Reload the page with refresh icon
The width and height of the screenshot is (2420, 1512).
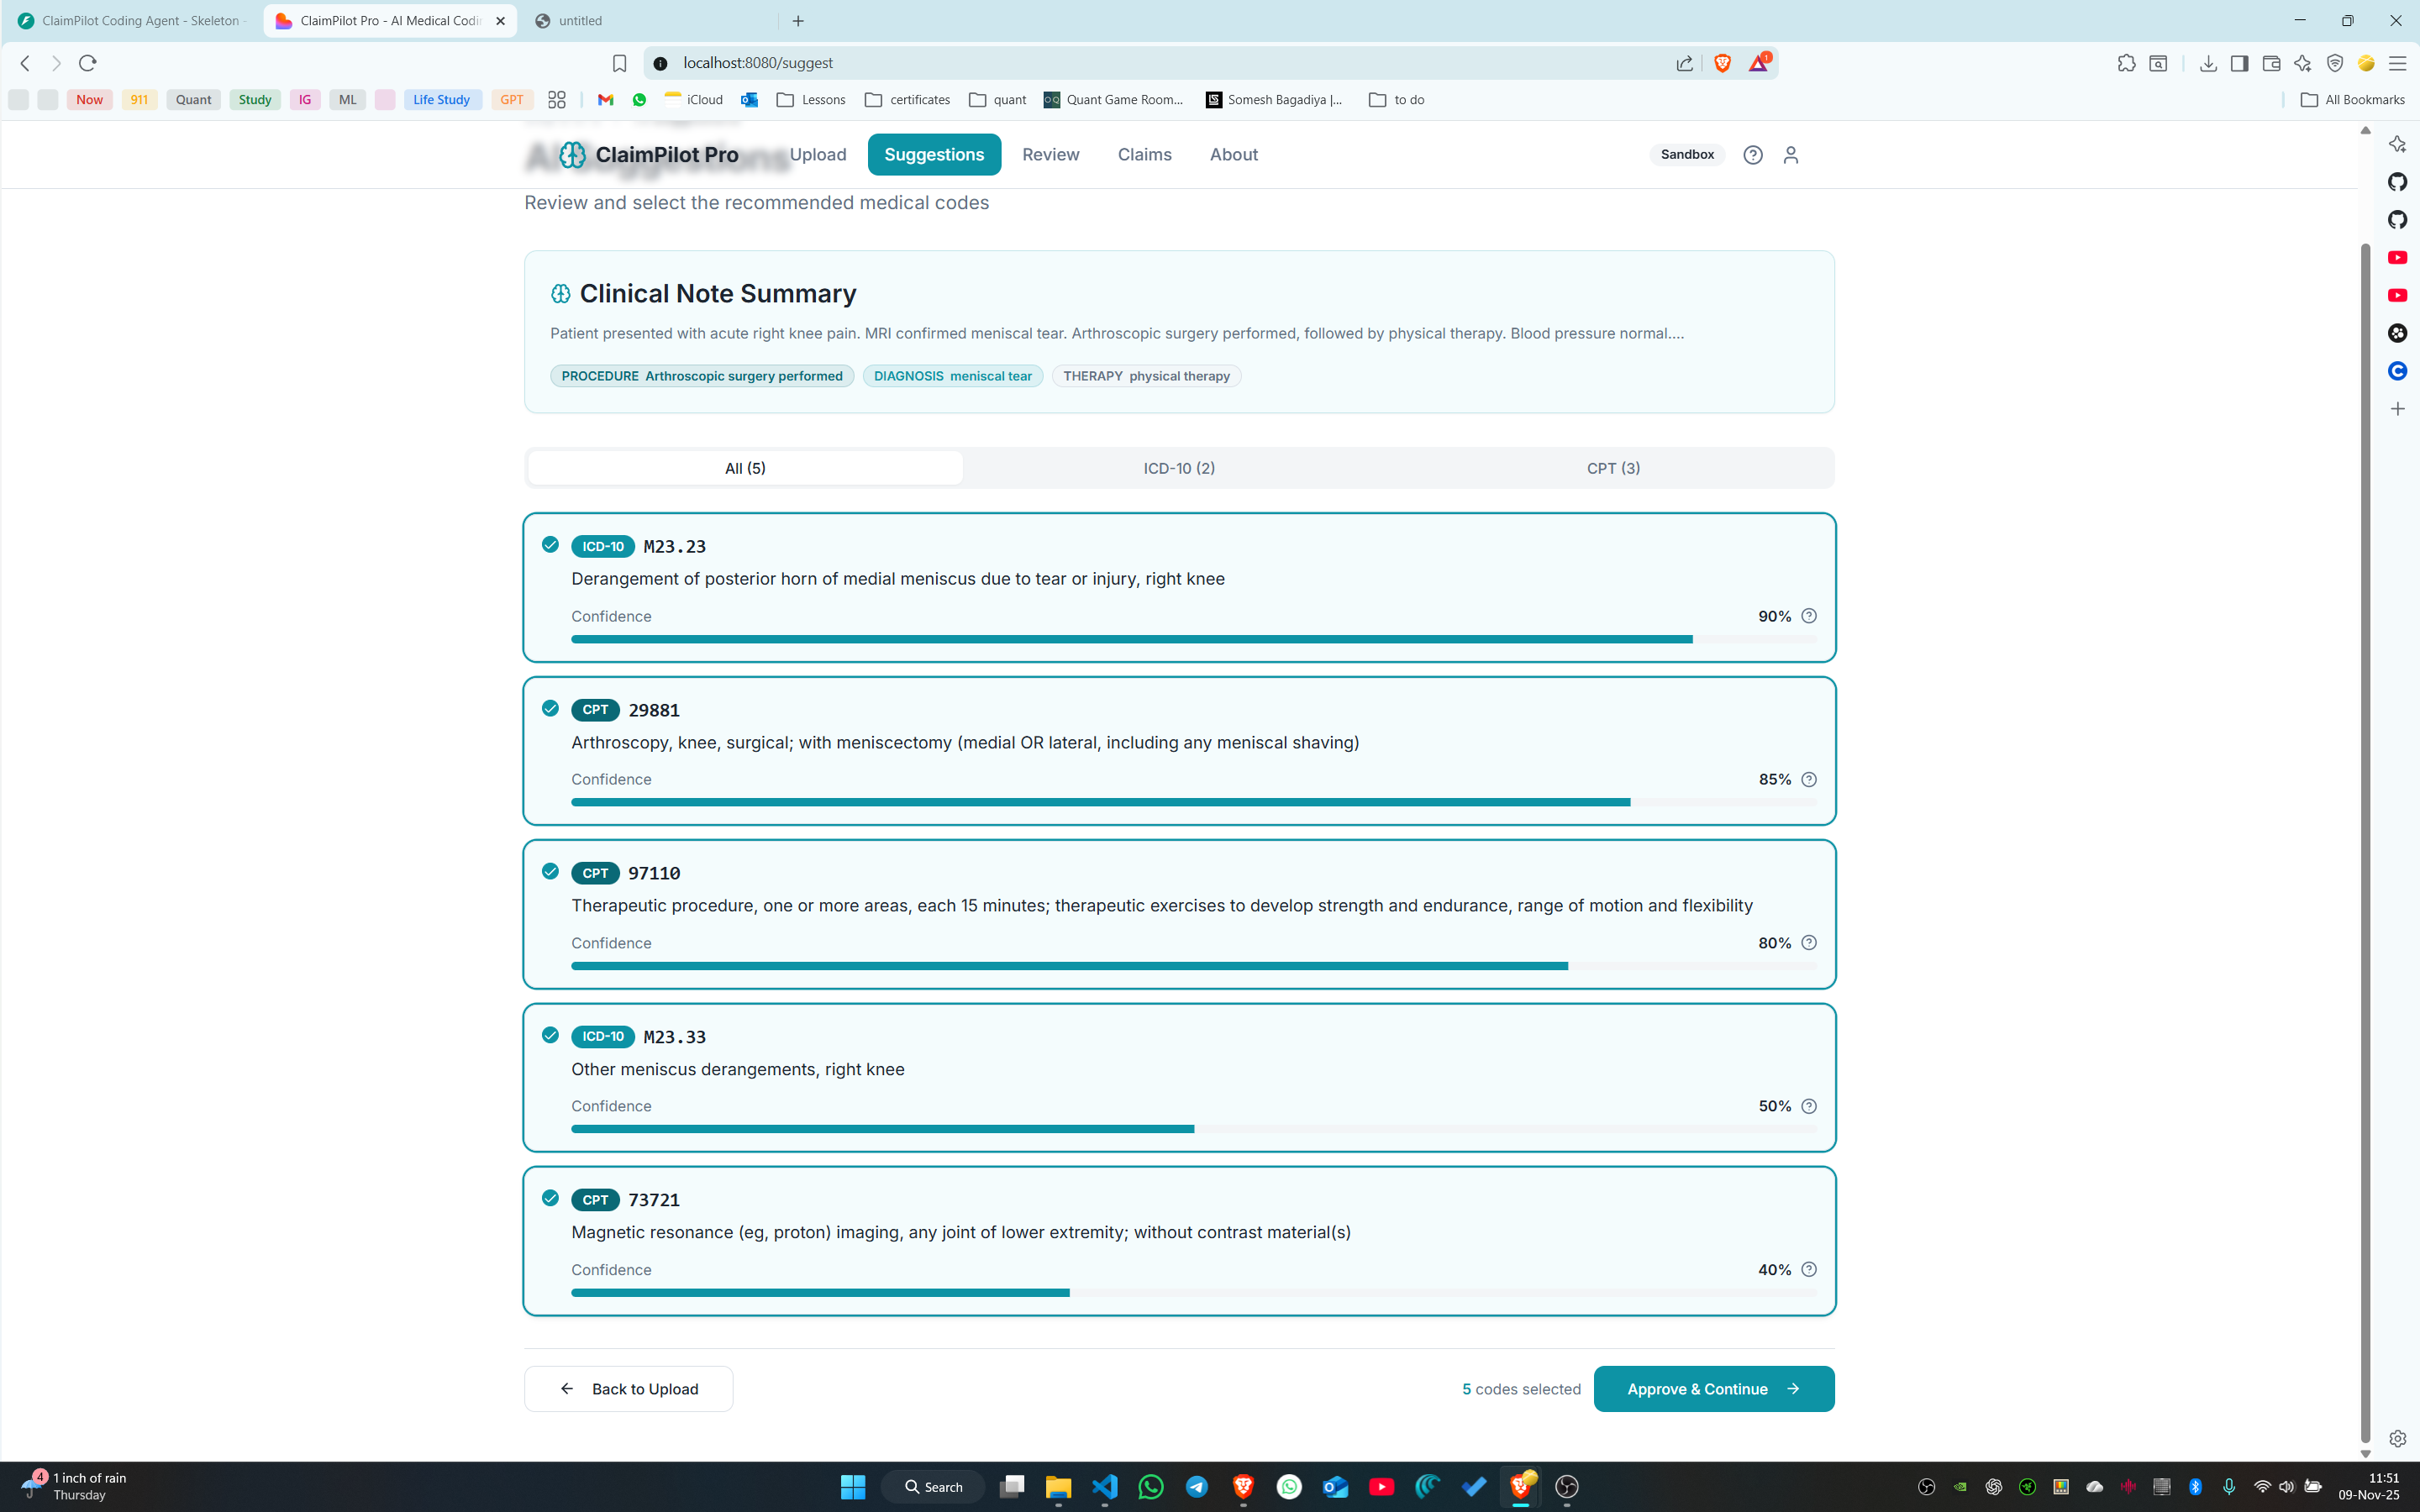[x=88, y=63]
